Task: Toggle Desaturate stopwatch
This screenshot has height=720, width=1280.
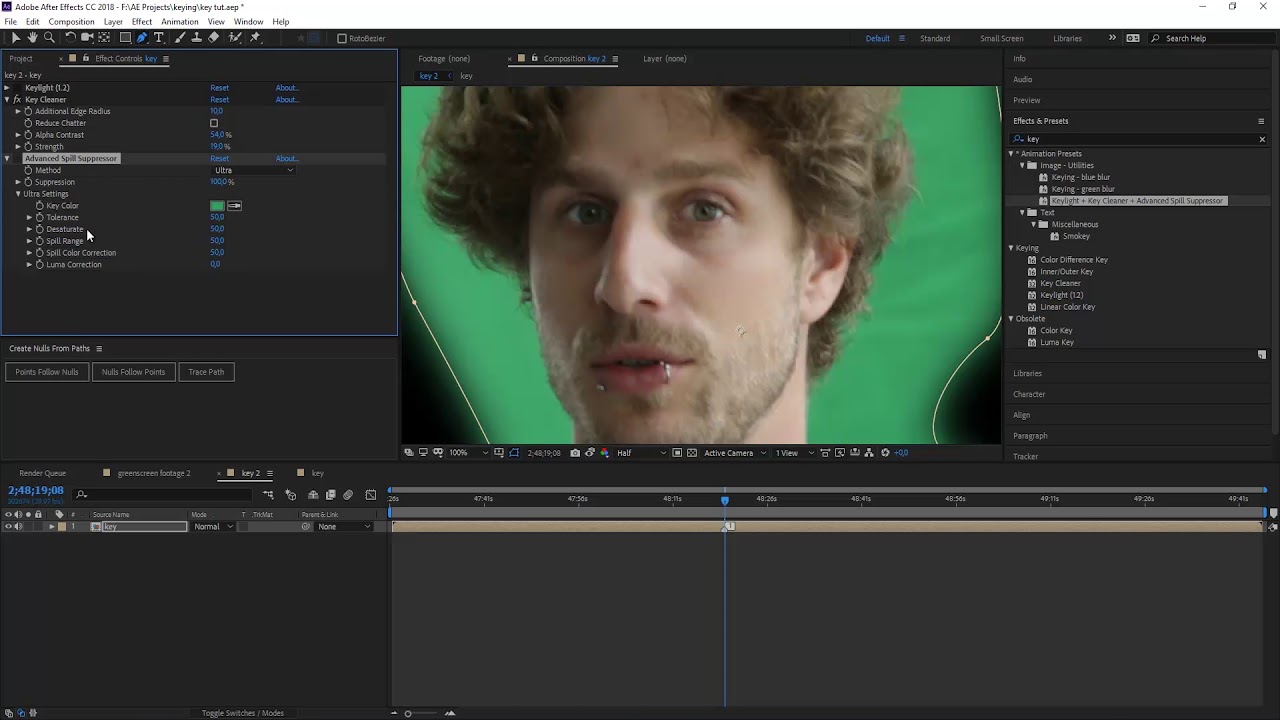Action: click(39, 229)
